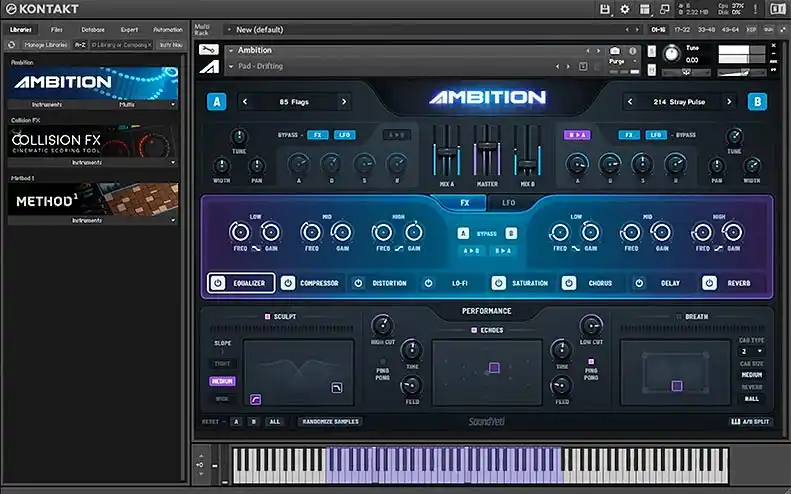This screenshot has width=791, height=494.
Task: Select Medium slope button
Action: [x=222, y=381]
